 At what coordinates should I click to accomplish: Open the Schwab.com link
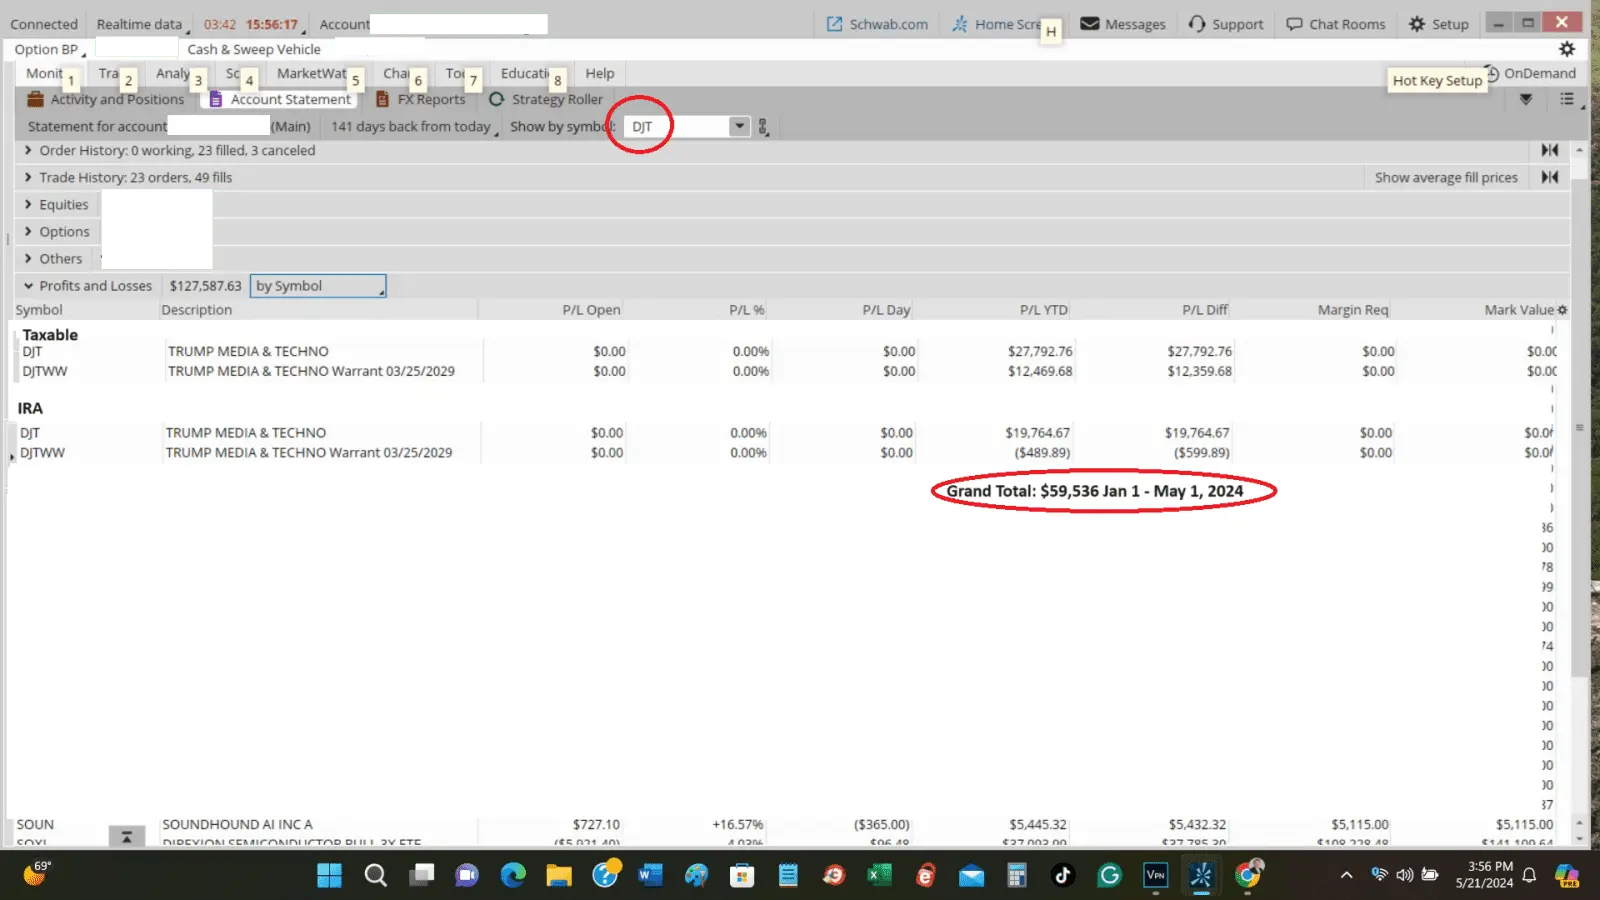click(877, 24)
